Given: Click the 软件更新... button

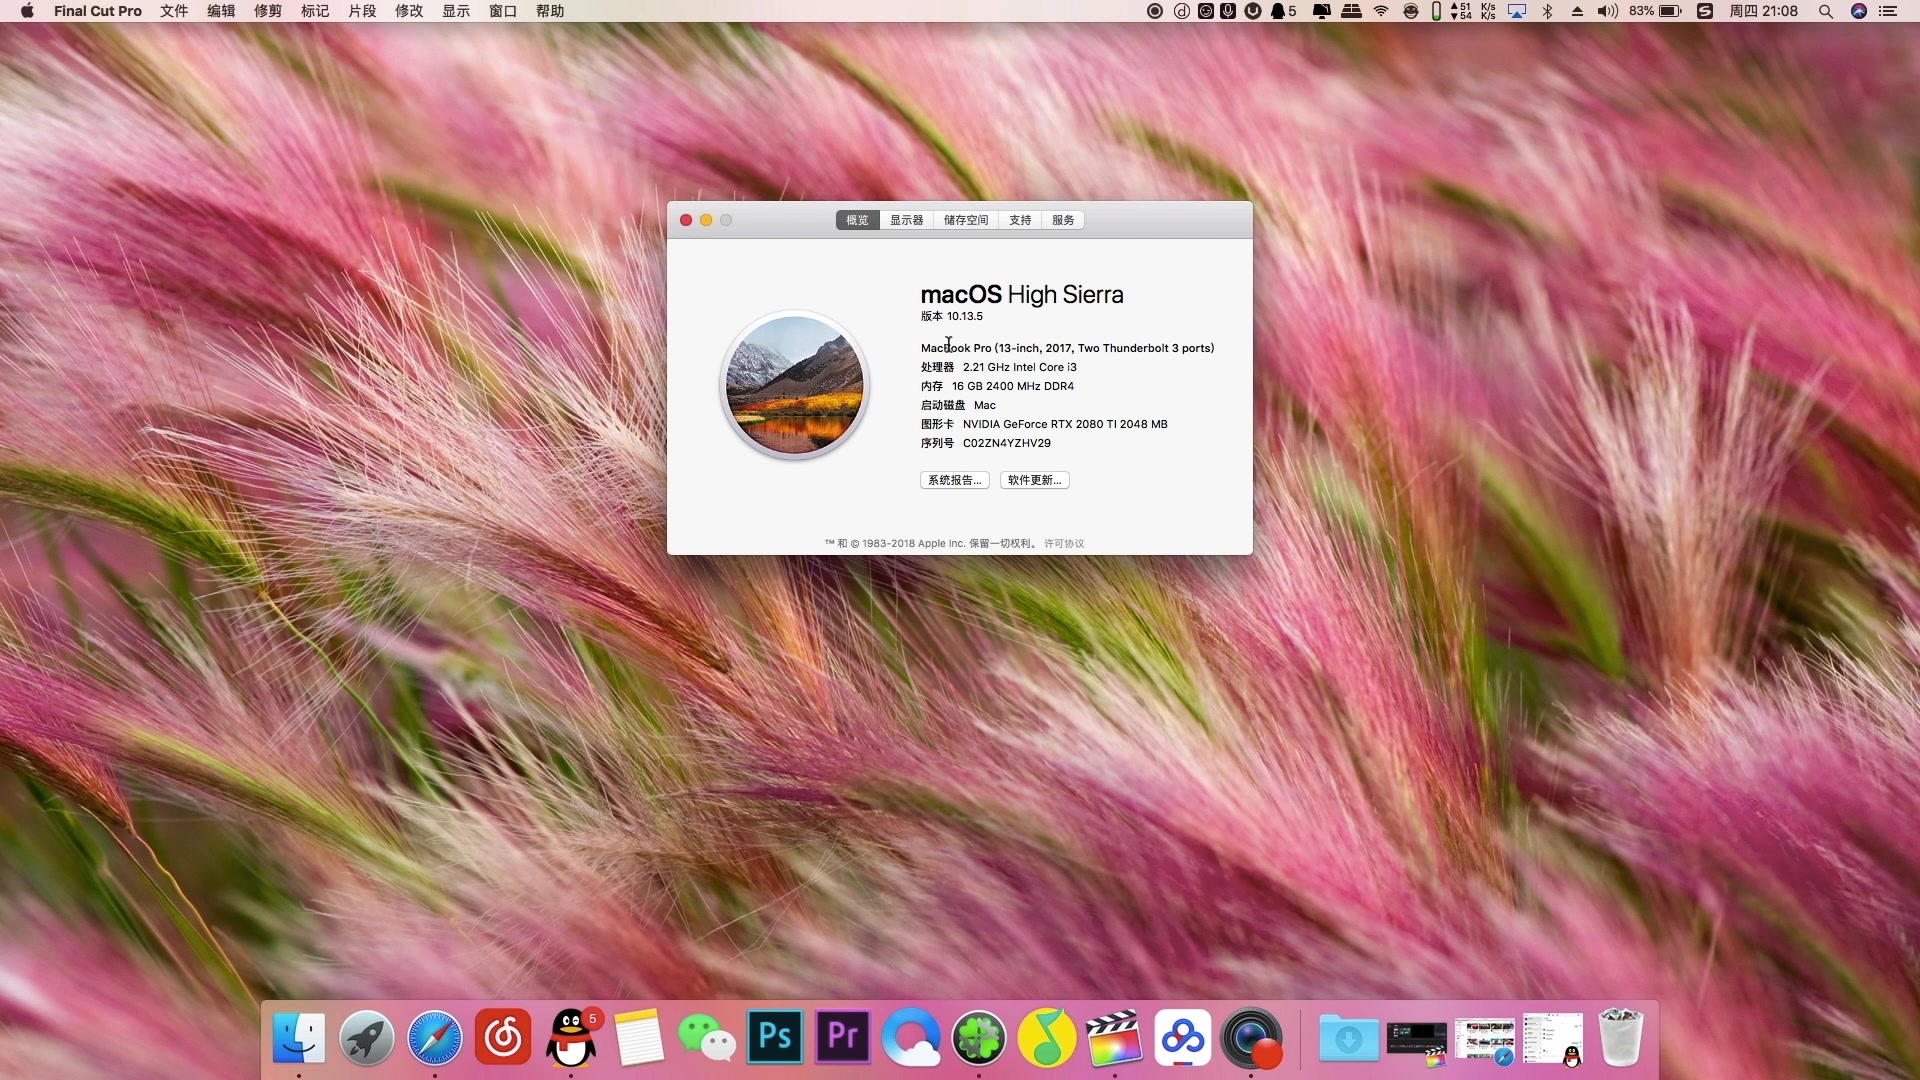Looking at the screenshot, I should click(1035, 480).
